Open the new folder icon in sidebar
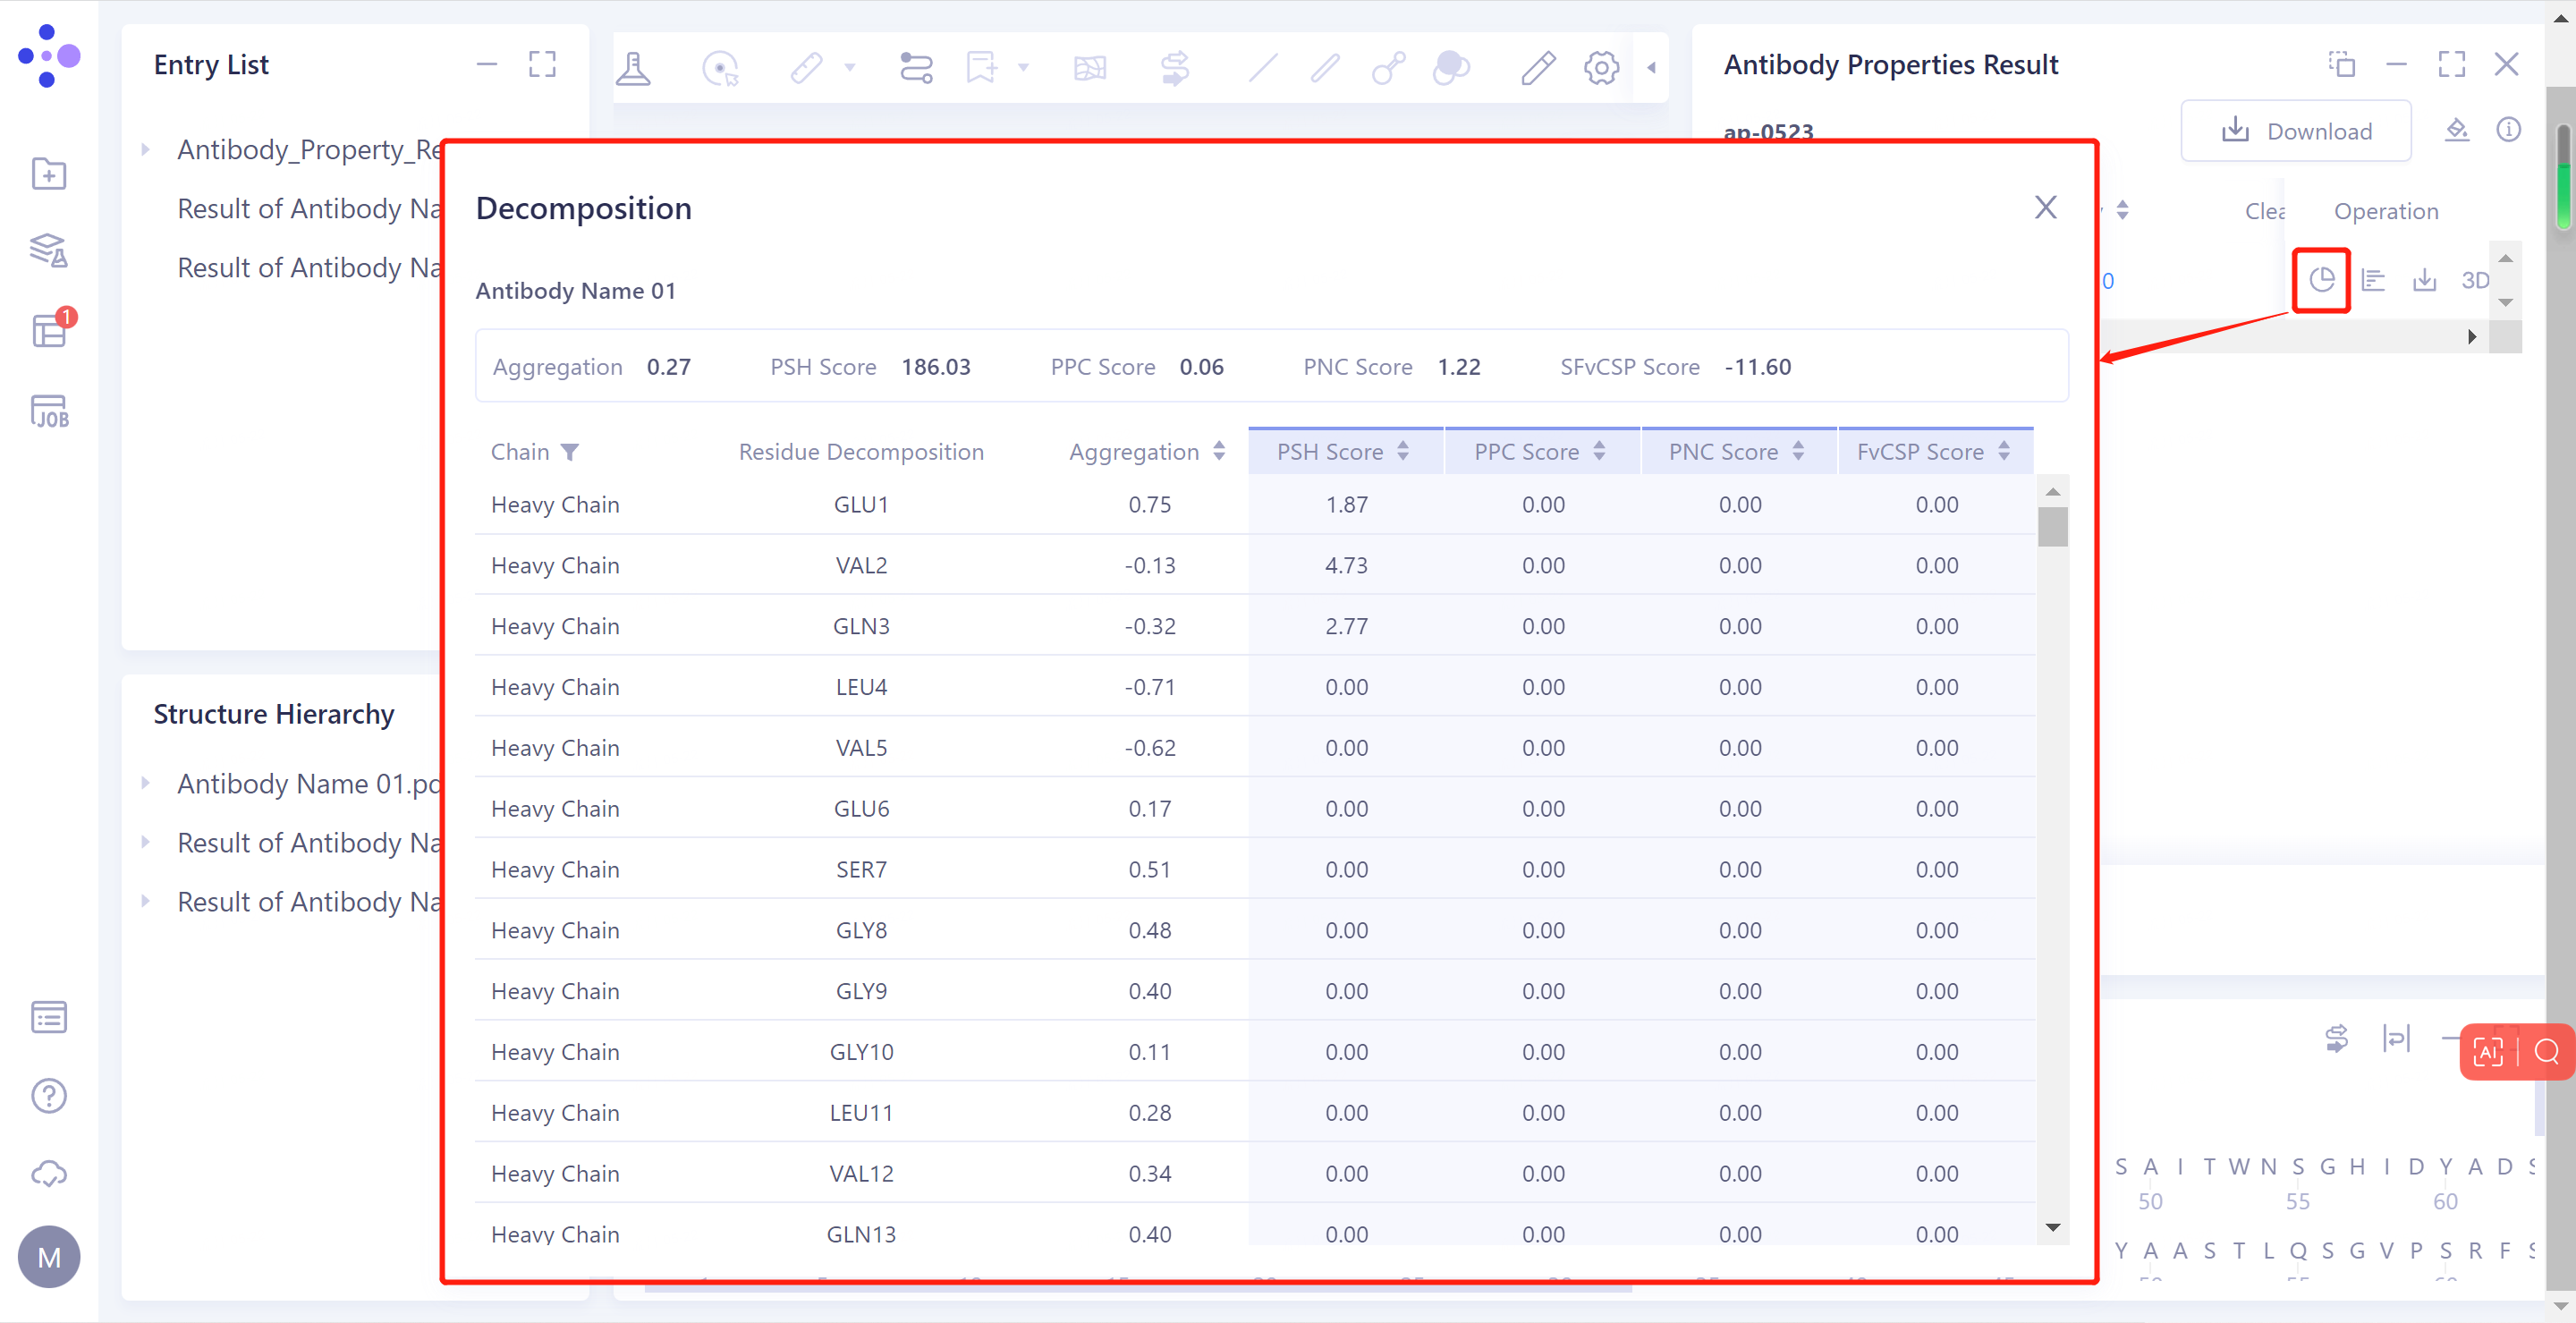The width and height of the screenshot is (2576, 1323). point(49,174)
